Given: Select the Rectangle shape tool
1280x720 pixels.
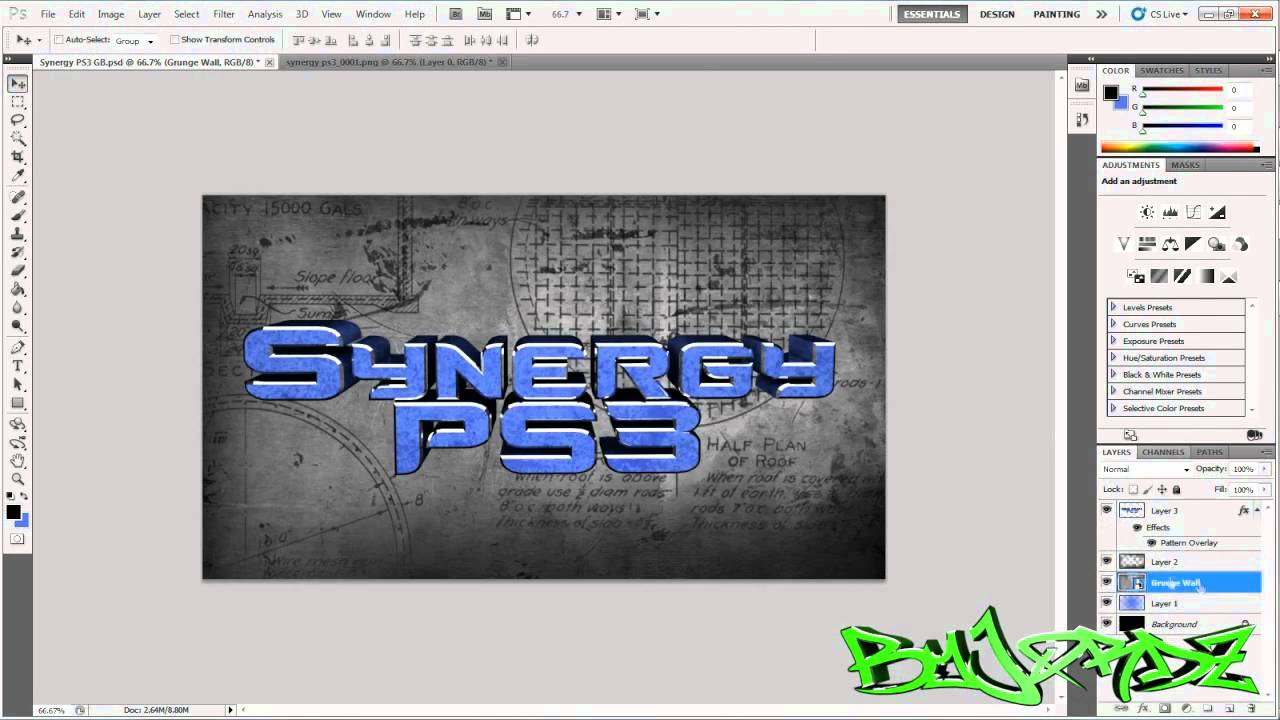Looking at the screenshot, I should click(x=18, y=403).
